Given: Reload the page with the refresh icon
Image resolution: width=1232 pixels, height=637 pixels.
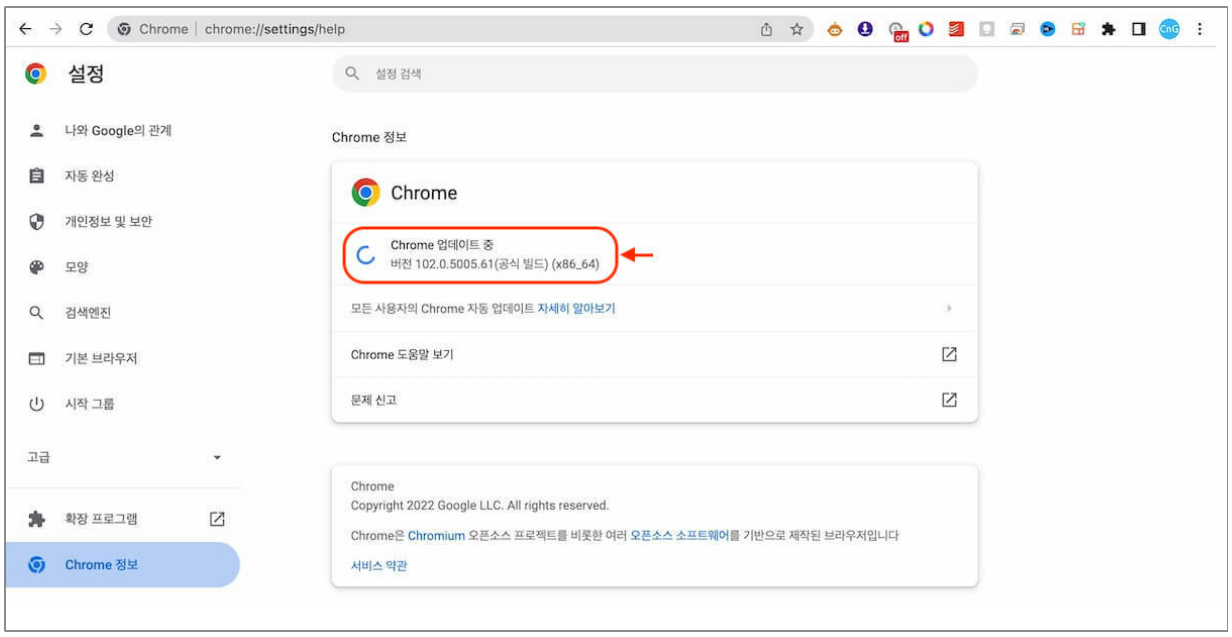Looking at the screenshot, I should click(86, 29).
